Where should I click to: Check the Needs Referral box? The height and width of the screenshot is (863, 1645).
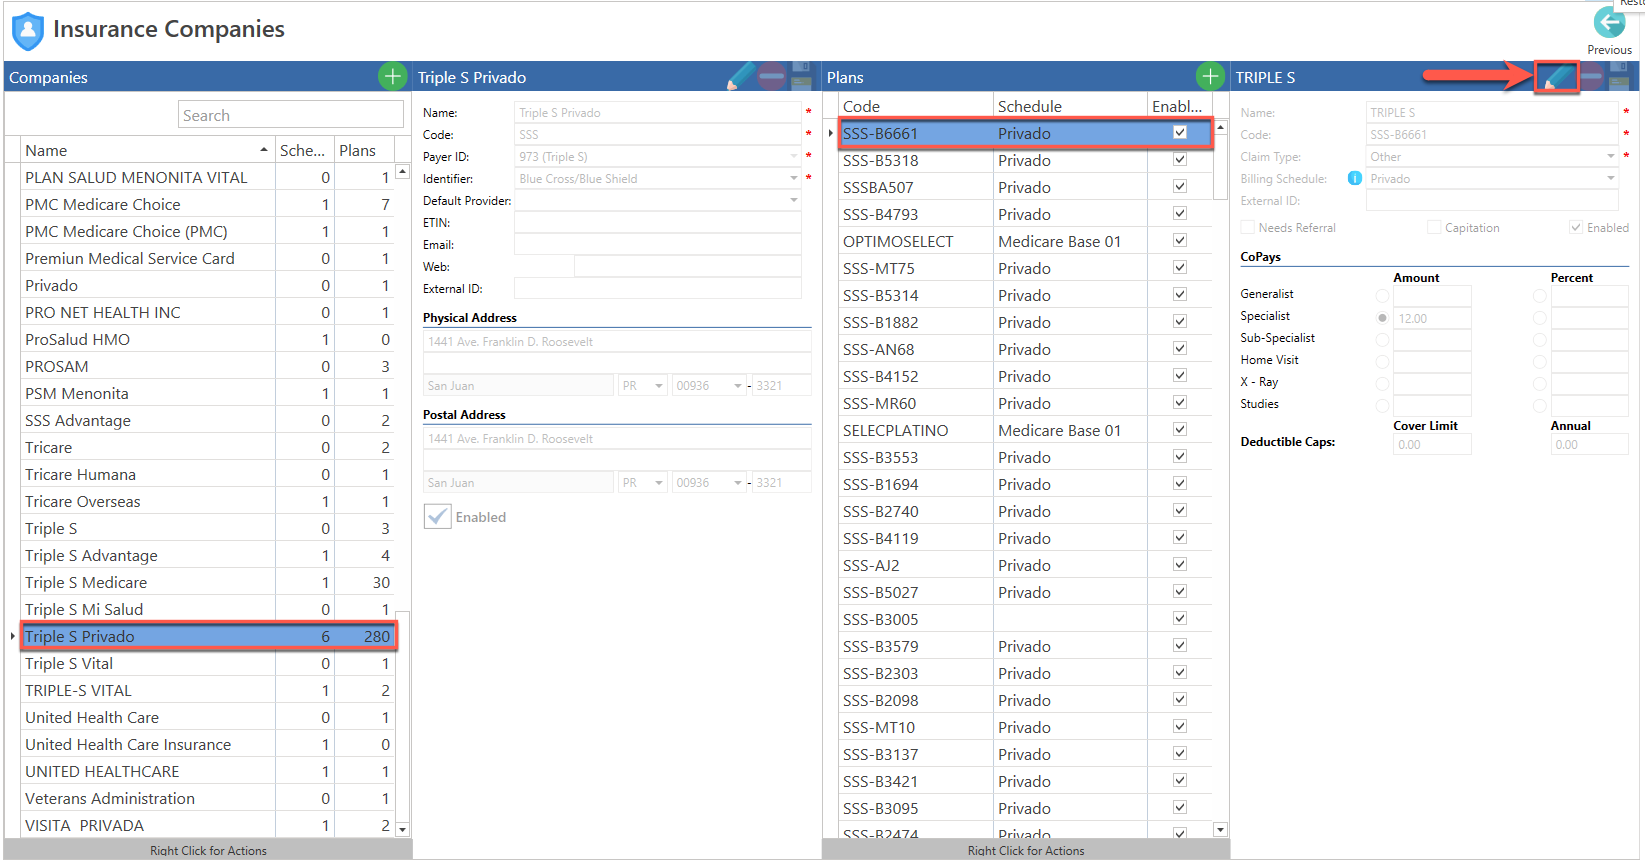(x=1247, y=227)
